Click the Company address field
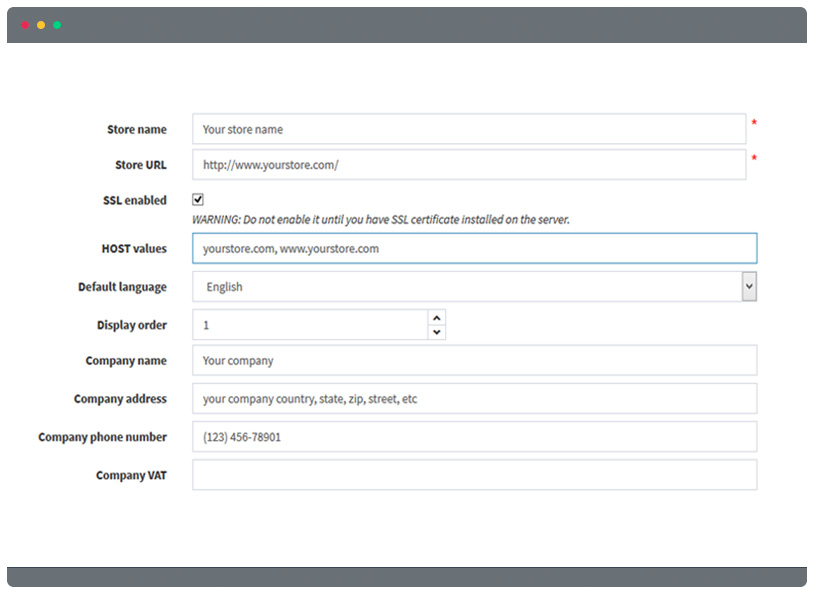Viewport: 814px width, 594px height. 474,399
